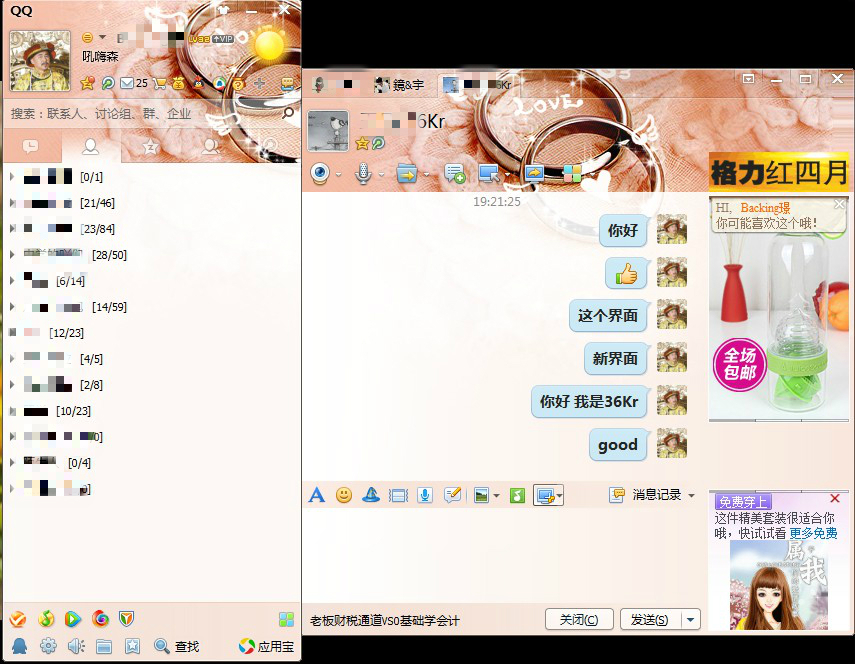Launch remote desktop assistance
This screenshot has width=855, height=664.
[x=488, y=172]
